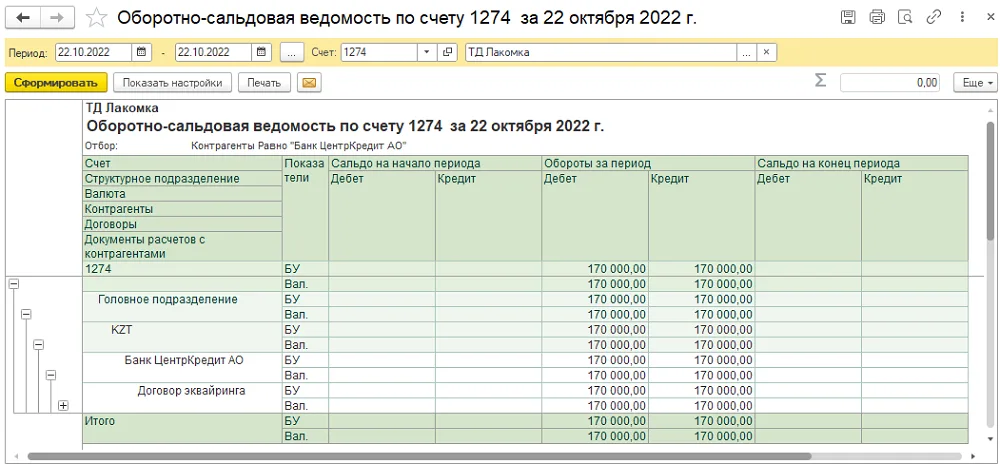Collapse the KZT currency group
The width and height of the screenshot is (1000, 464).
[x=38, y=344]
